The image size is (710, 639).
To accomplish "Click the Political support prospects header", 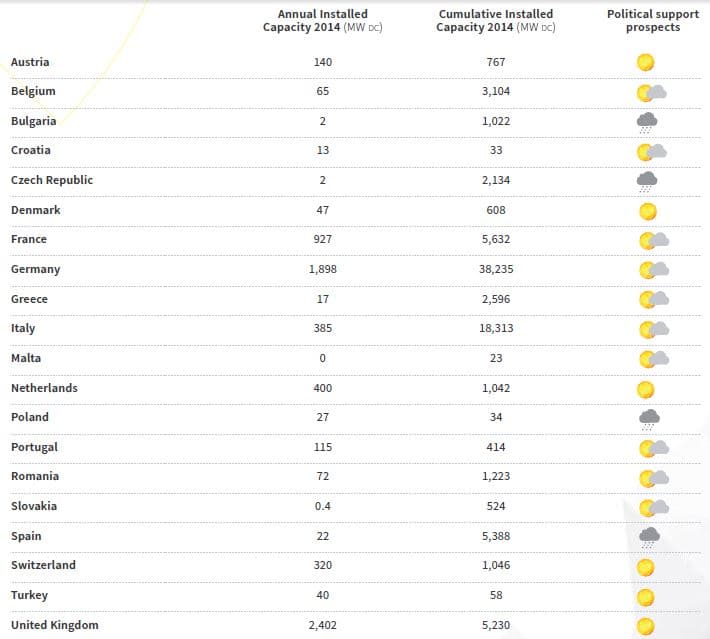I will 652,21.
